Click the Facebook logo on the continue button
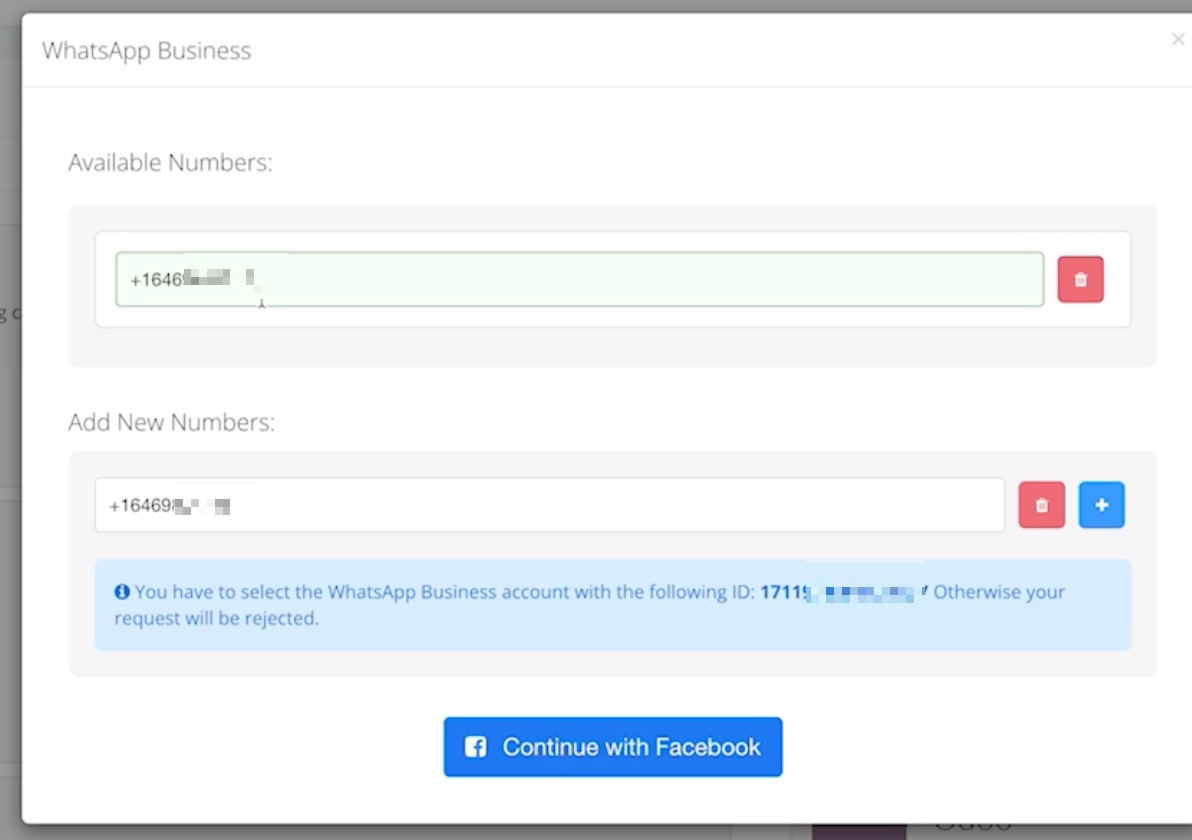 point(476,747)
